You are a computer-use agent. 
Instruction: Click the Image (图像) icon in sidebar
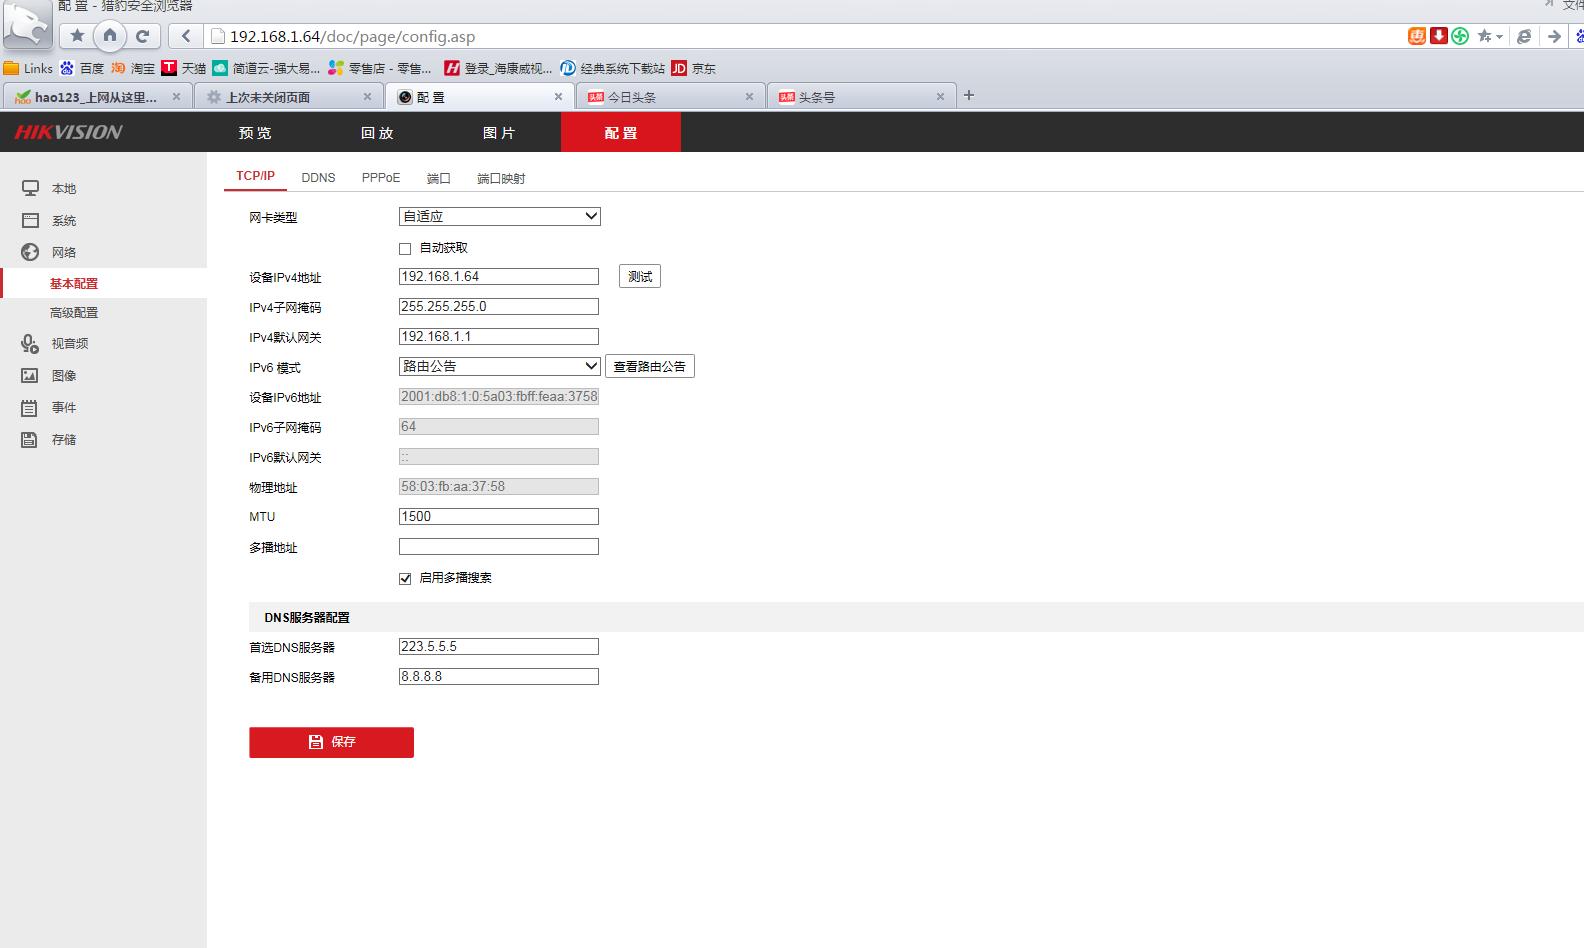click(30, 376)
